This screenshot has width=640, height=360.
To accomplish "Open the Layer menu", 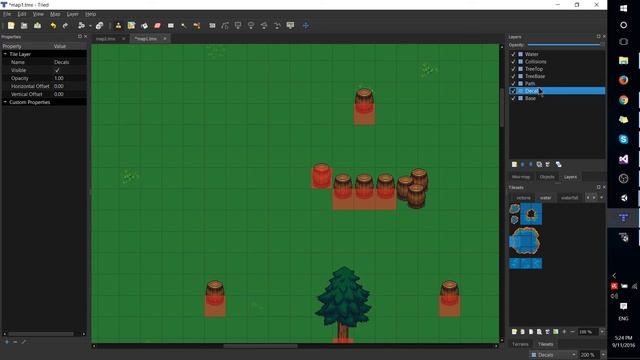I will click(72, 14).
